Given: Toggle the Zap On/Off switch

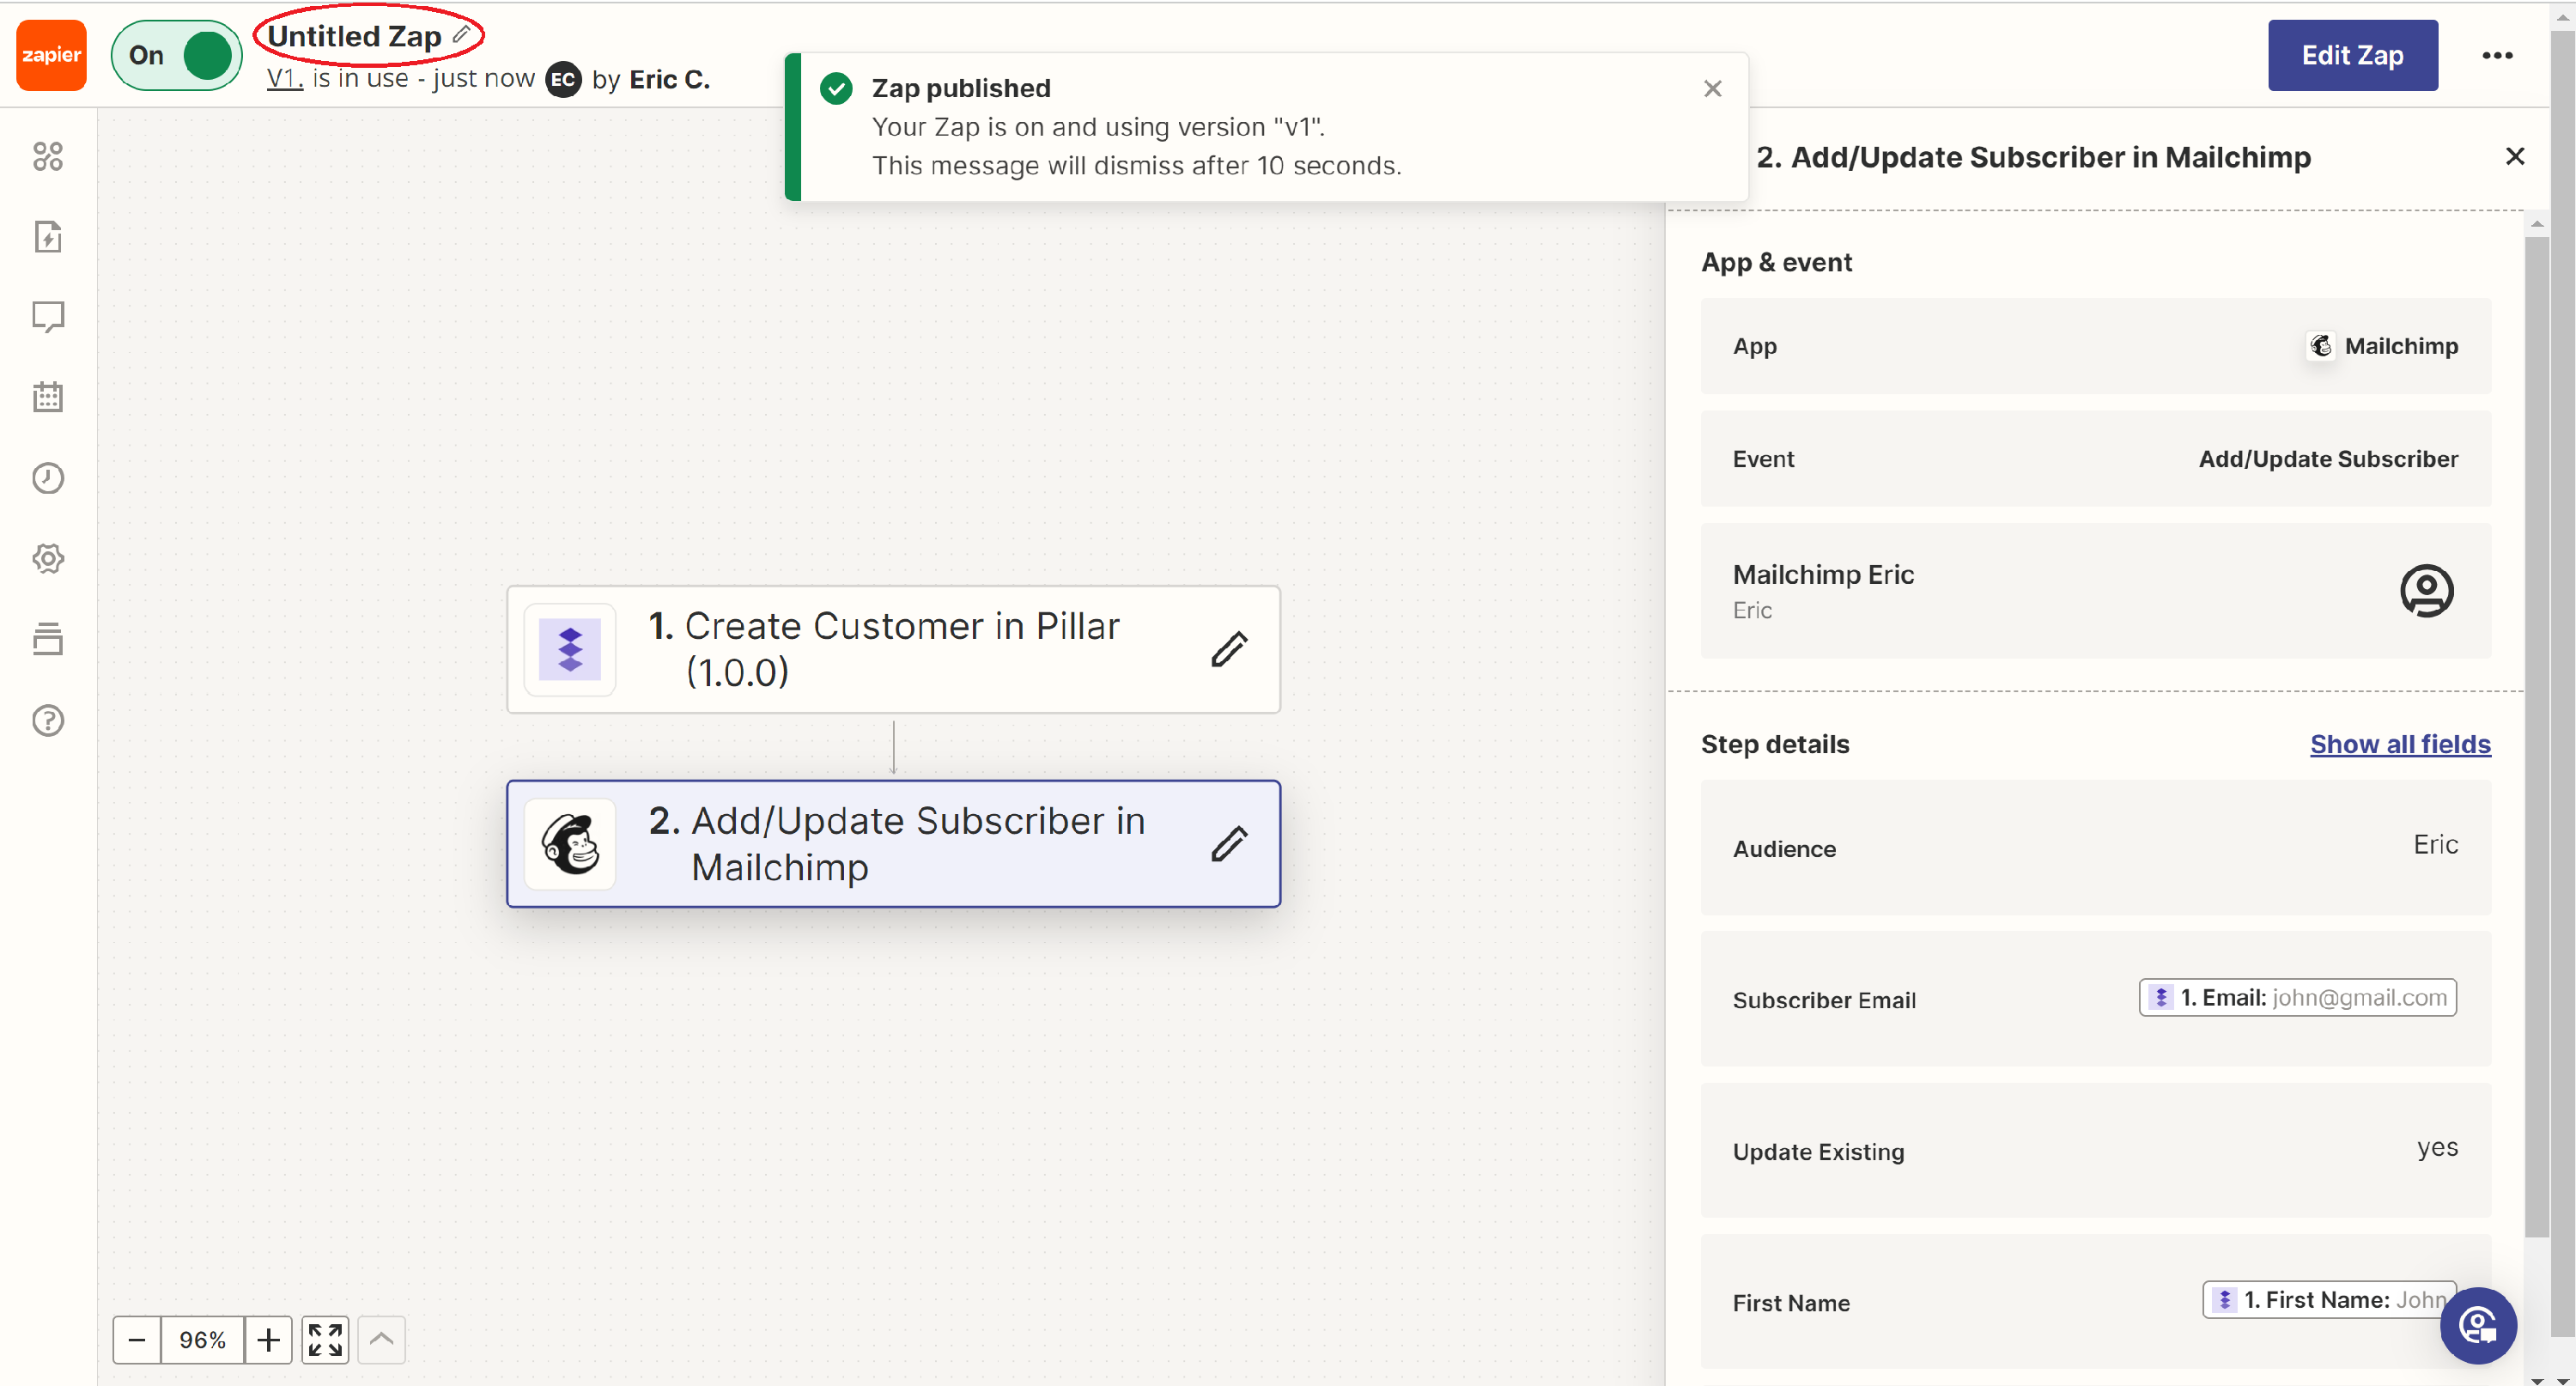Looking at the screenshot, I should point(177,55).
